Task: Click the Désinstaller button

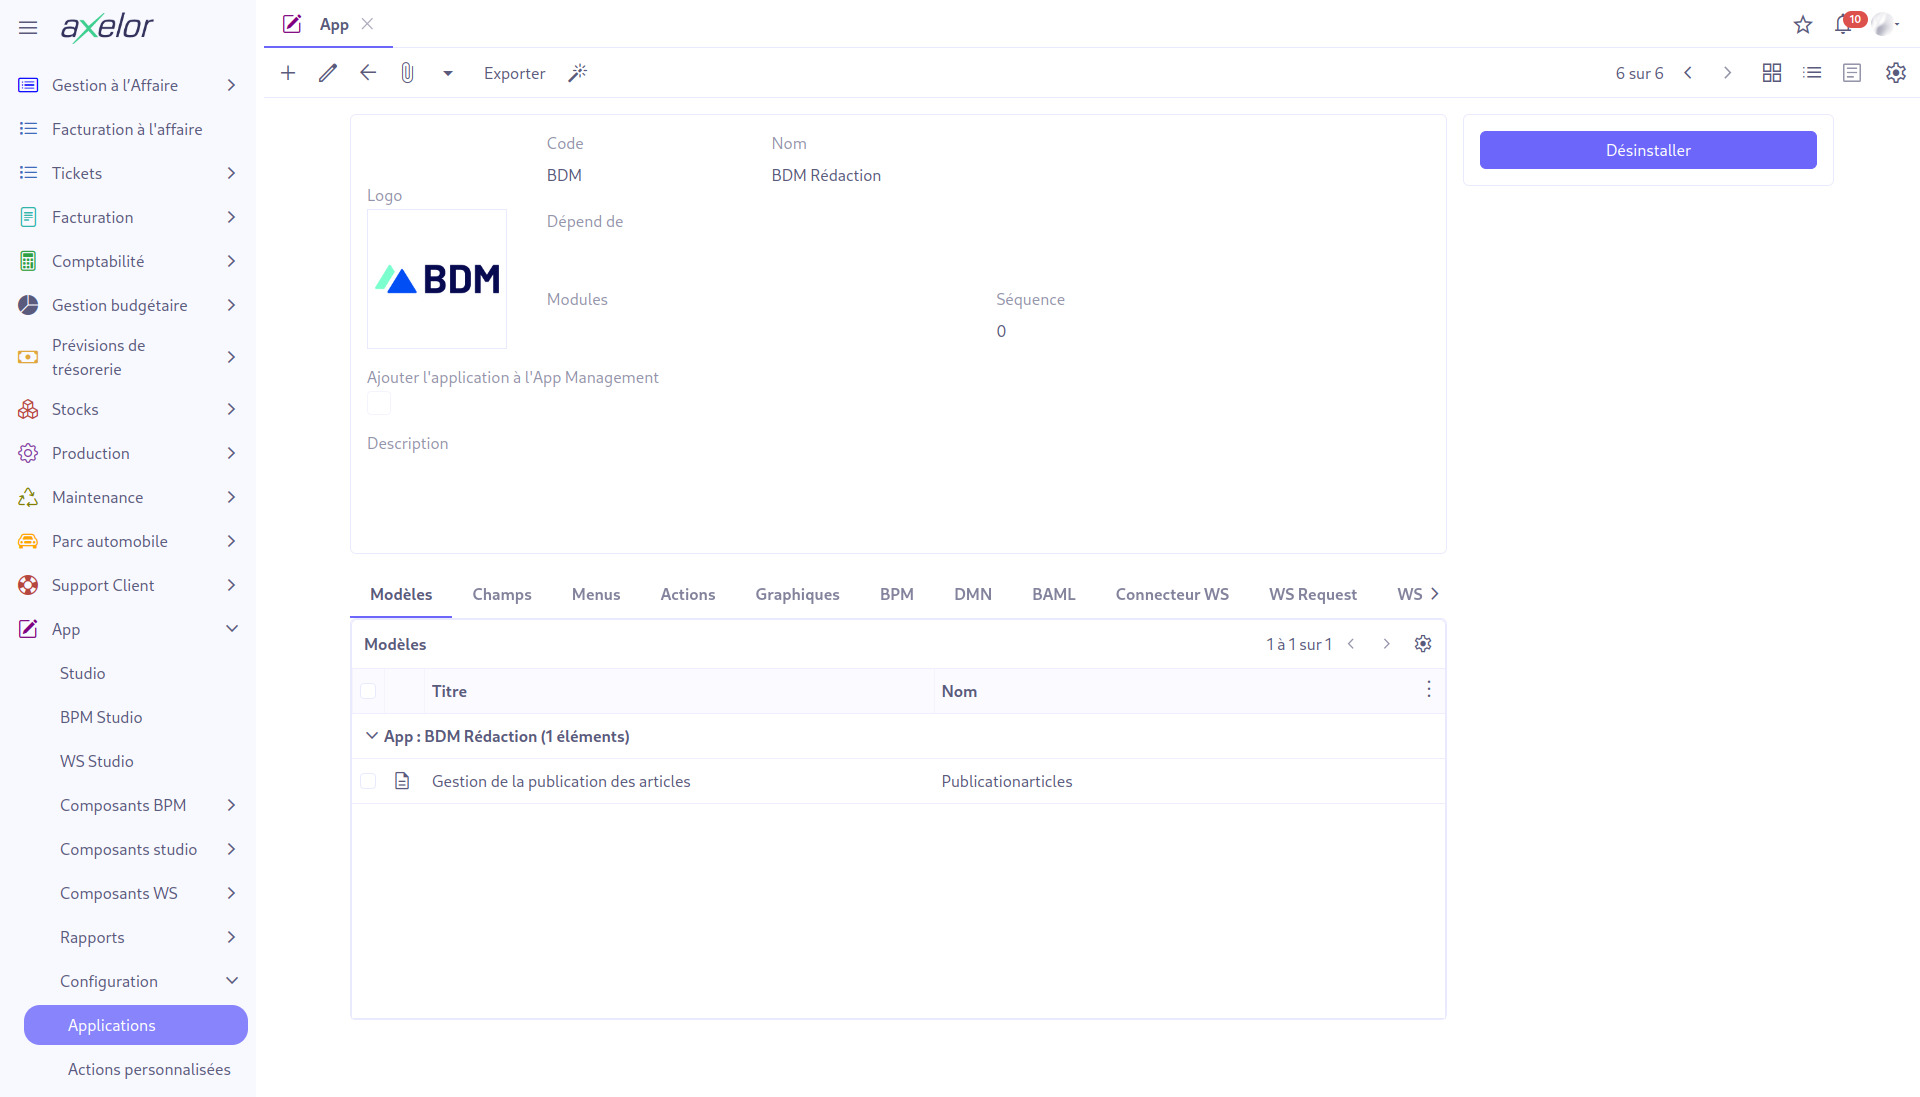Action: click(x=1648, y=150)
